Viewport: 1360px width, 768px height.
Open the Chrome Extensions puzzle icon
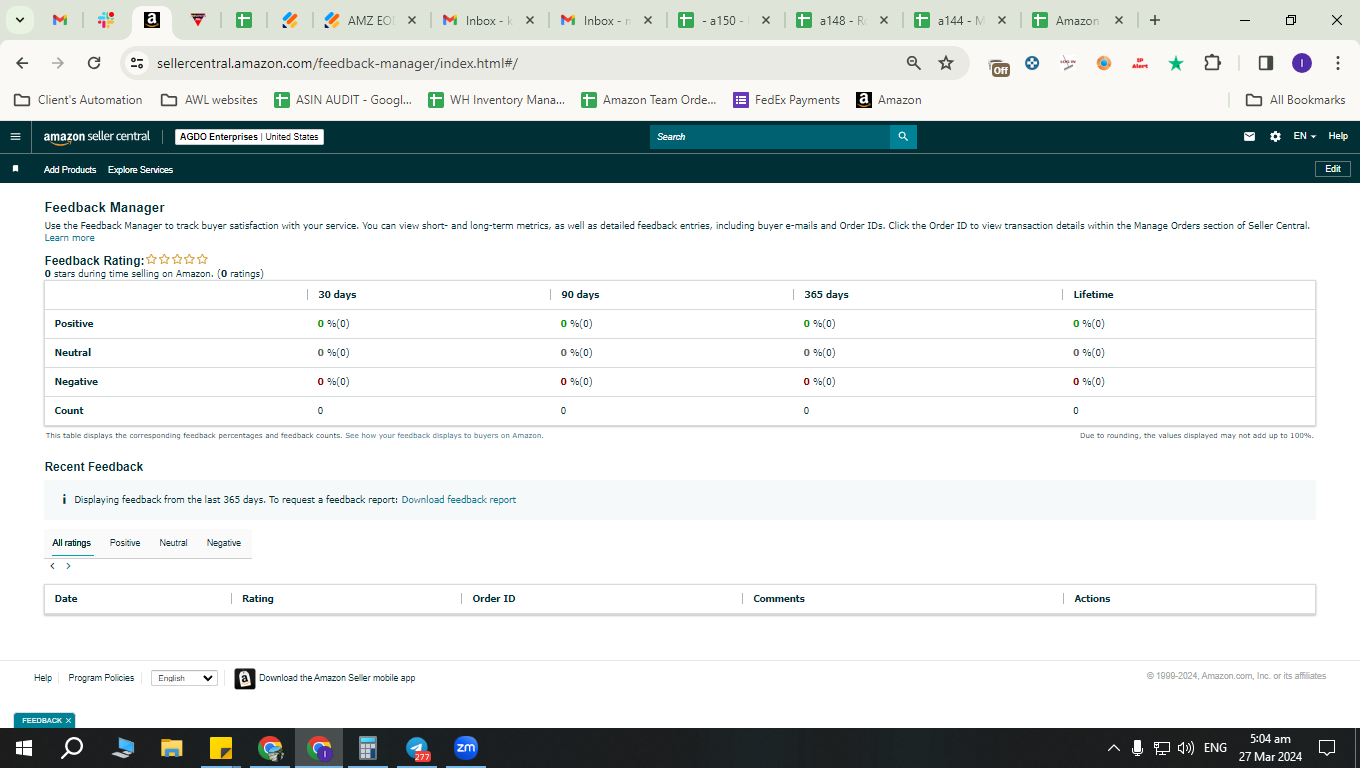(1212, 63)
